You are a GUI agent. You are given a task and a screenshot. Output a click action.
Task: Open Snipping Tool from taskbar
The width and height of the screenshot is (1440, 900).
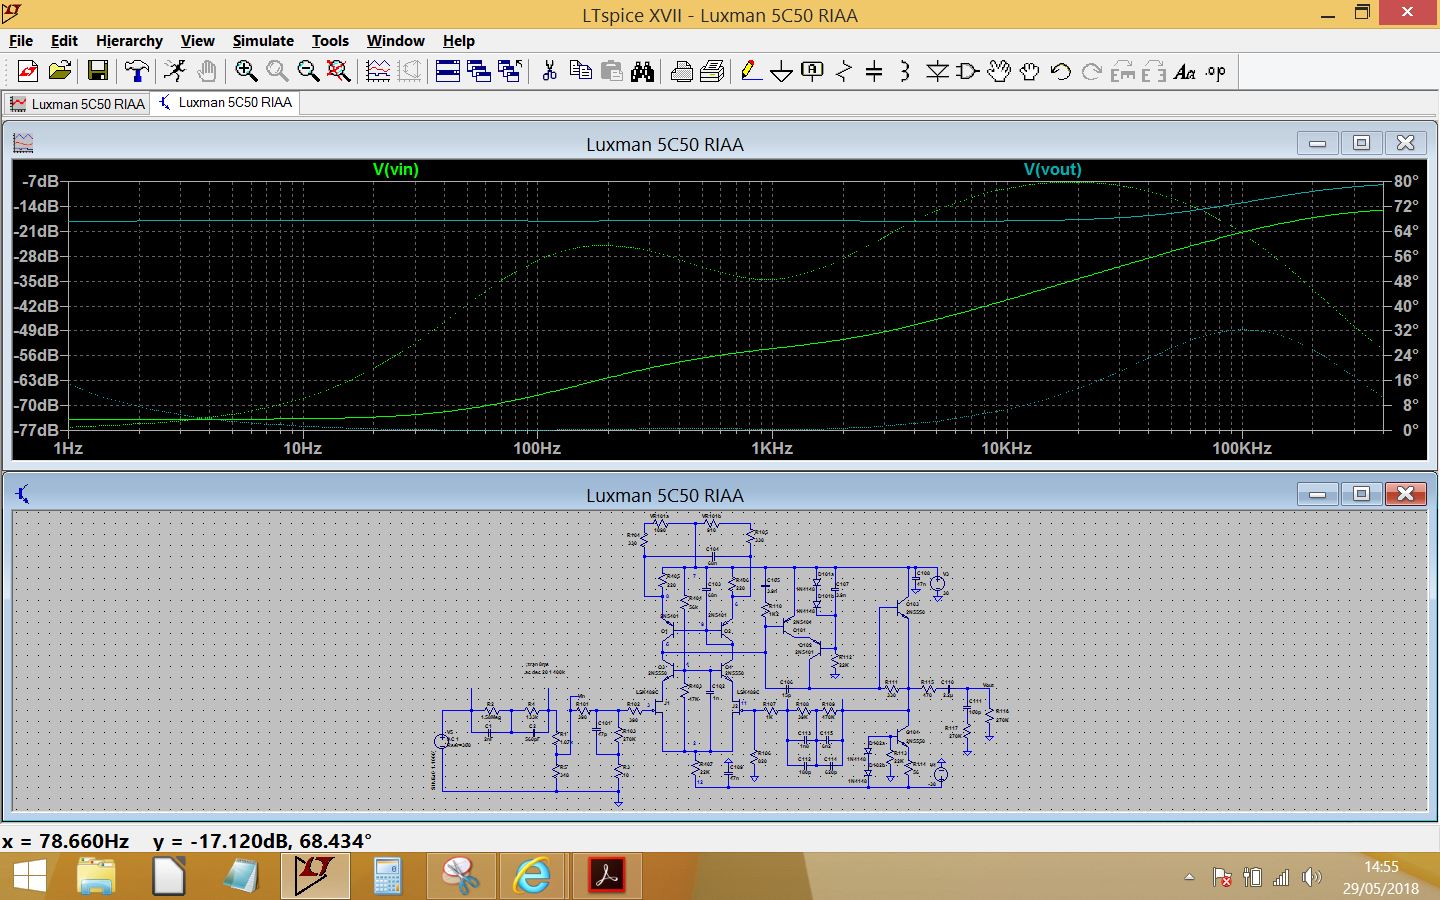(x=459, y=877)
